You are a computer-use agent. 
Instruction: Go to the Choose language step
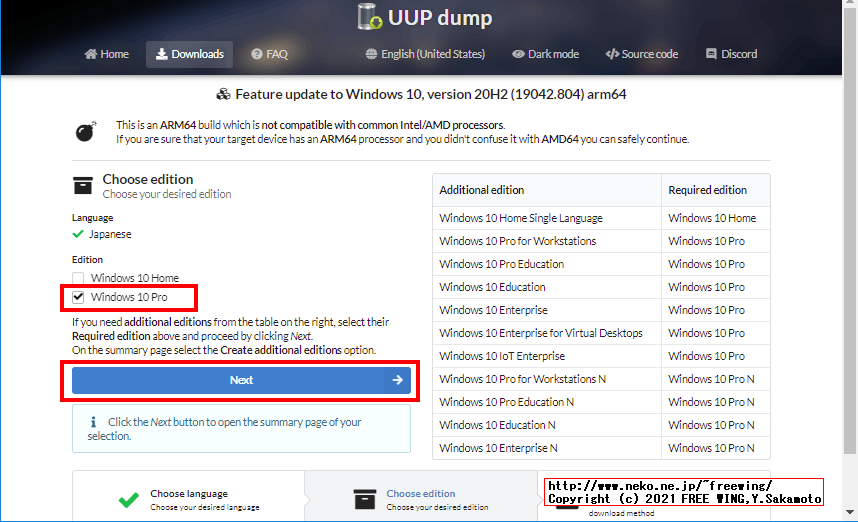(189, 499)
